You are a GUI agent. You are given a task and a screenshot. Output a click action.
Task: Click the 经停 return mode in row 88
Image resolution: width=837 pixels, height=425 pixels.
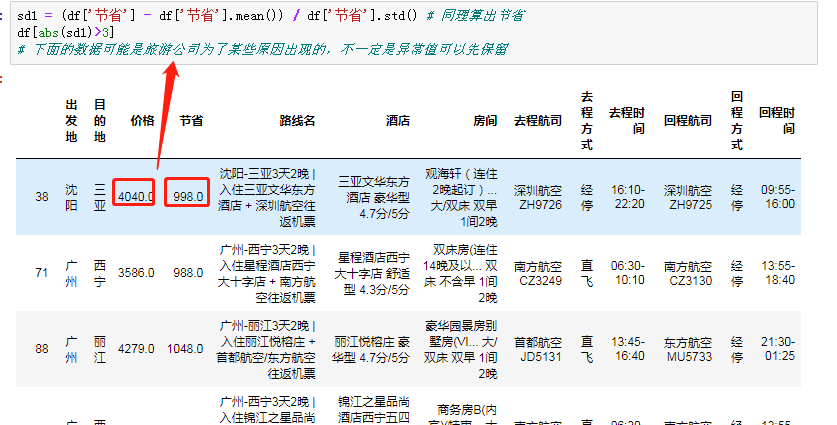tap(737, 349)
